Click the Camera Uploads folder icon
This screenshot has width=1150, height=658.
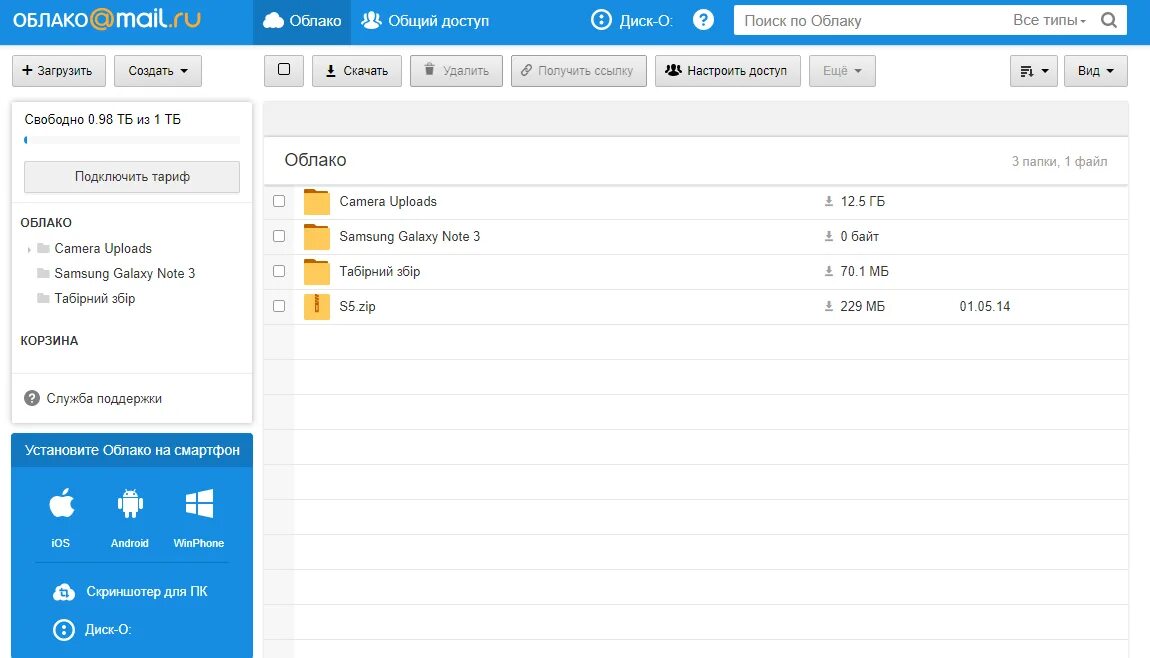point(317,202)
